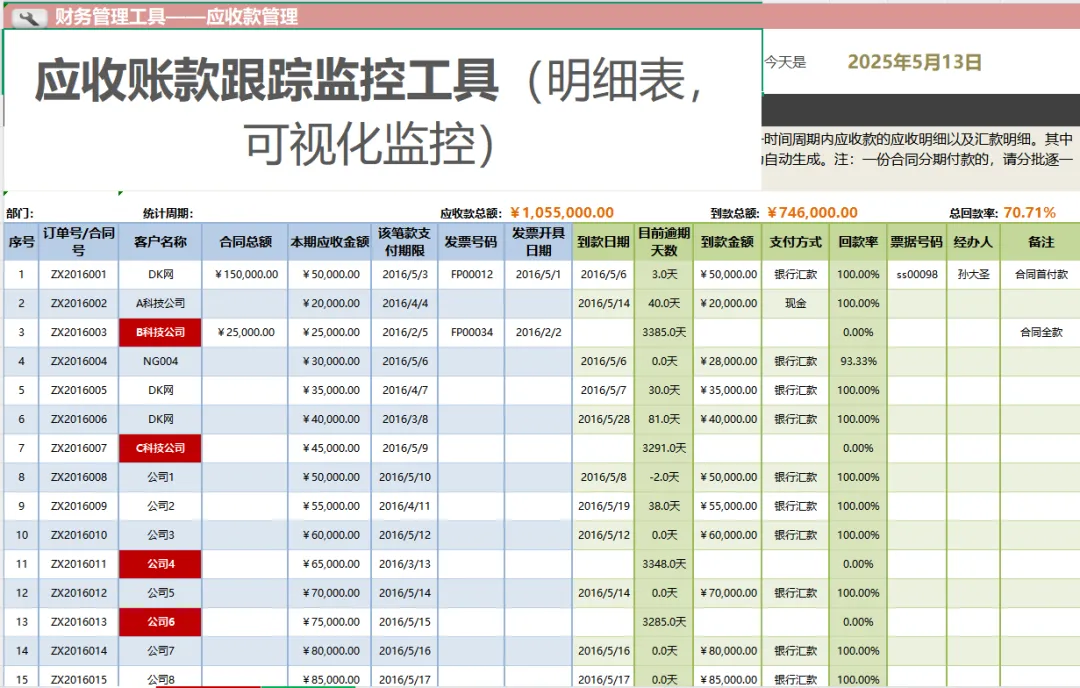This screenshot has width=1080, height=688.
Task: Select the 发票号码 column header
Action: click(471, 242)
